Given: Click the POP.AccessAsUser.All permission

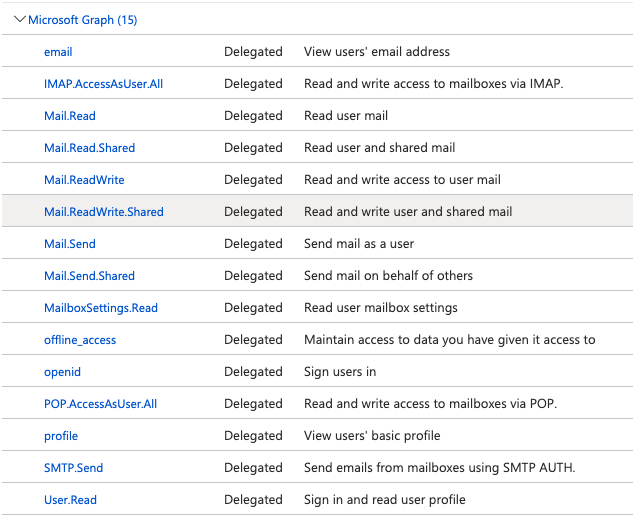Looking at the screenshot, I should (x=100, y=404).
